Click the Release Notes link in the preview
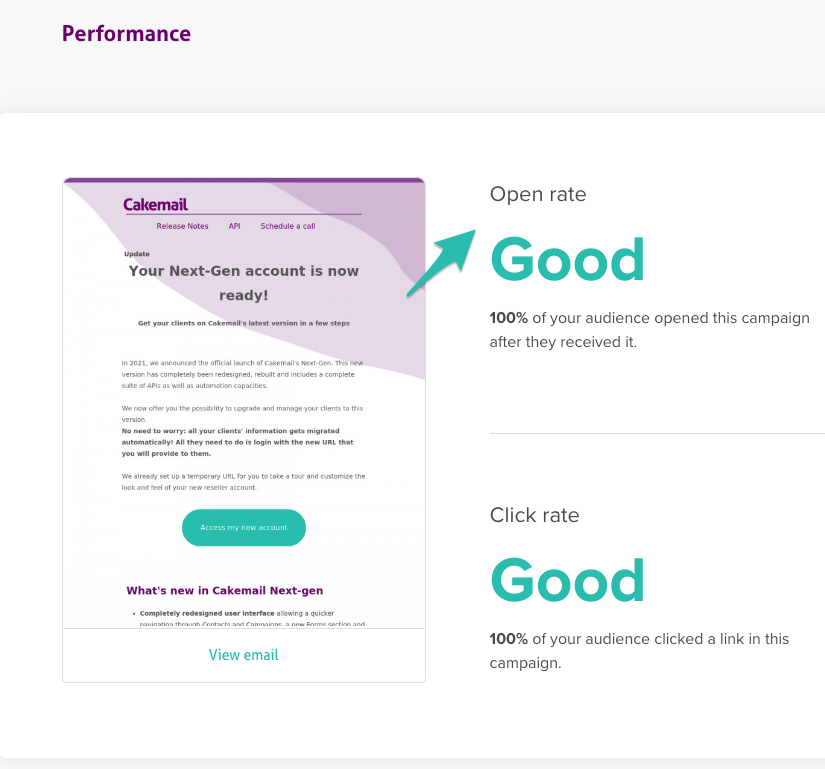 (183, 226)
